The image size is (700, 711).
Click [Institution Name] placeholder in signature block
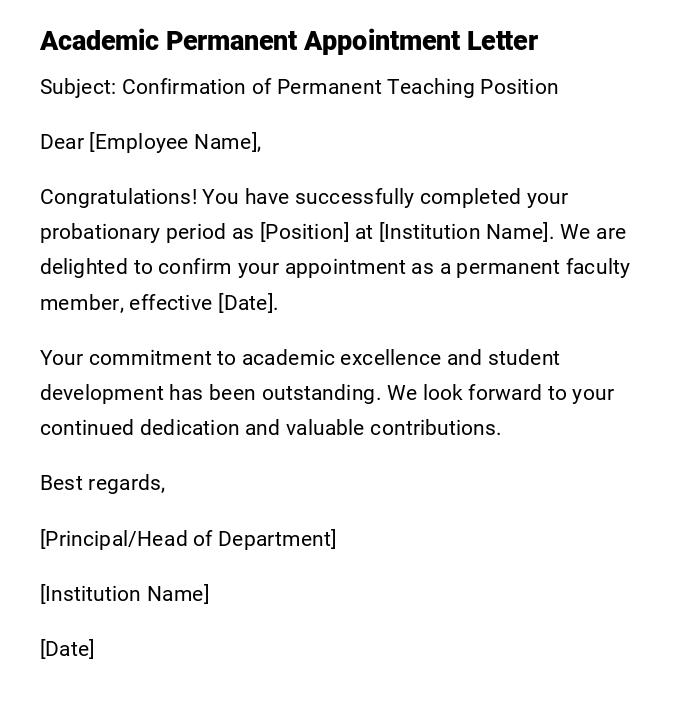[124, 594]
